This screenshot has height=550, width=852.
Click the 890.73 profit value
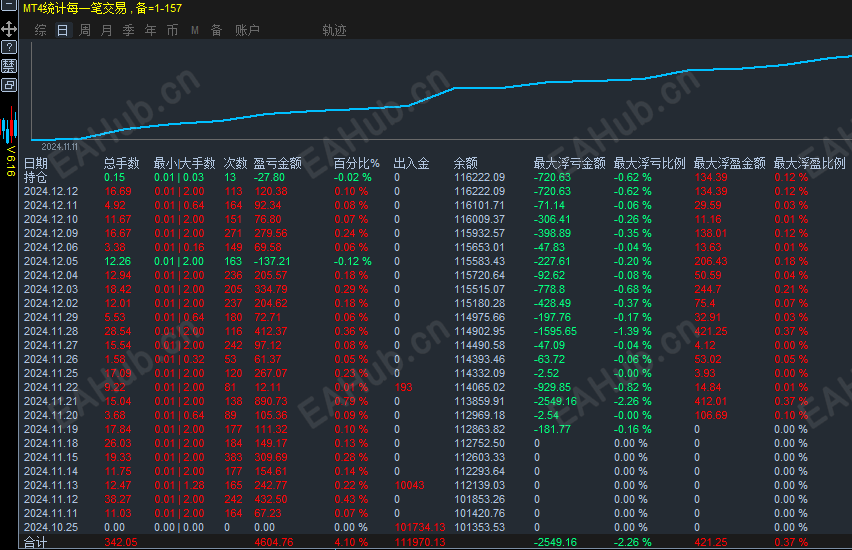271,401
